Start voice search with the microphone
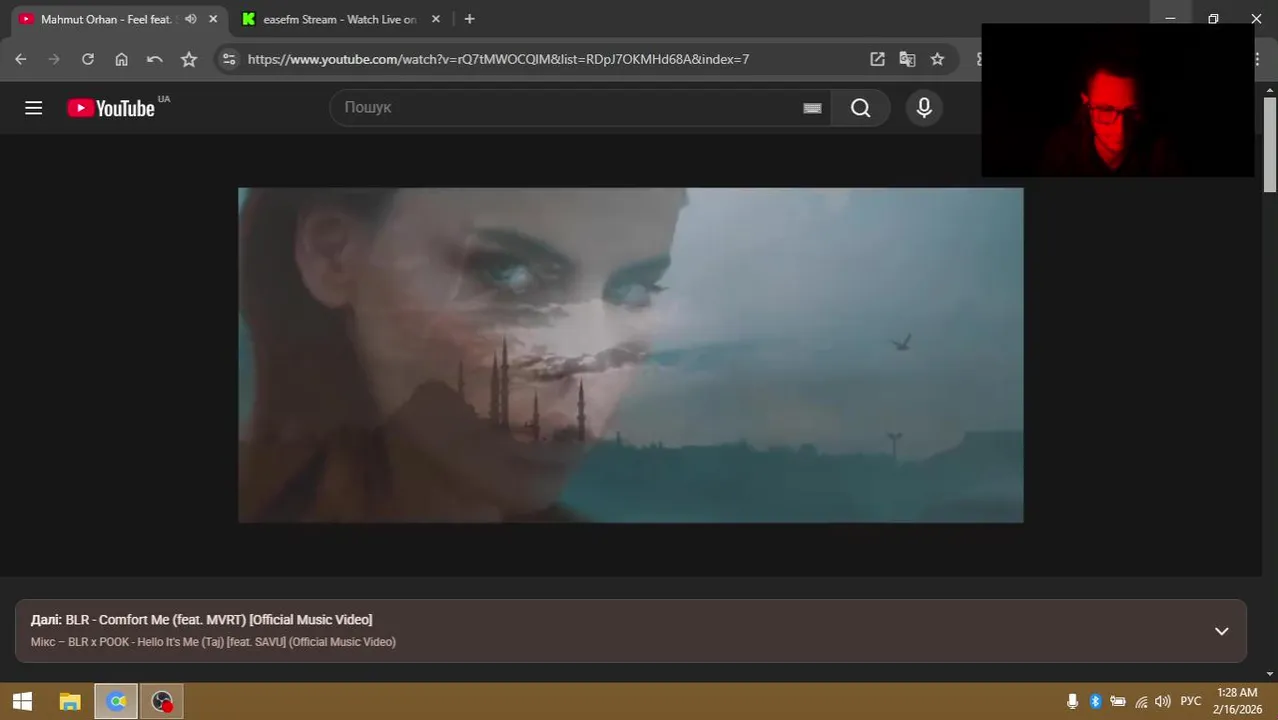Image resolution: width=1278 pixels, height=720 pixels. tap(924, 108)
